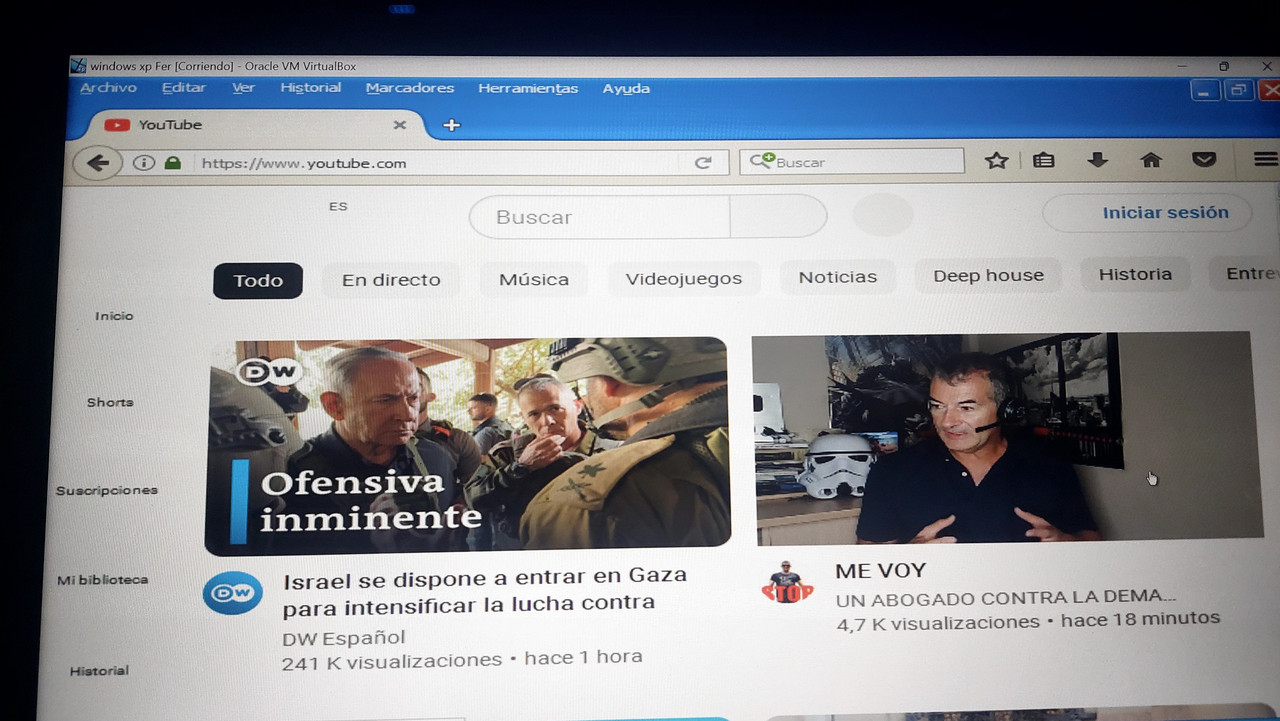Reload the page with the refresh icon

coord(703,162)
